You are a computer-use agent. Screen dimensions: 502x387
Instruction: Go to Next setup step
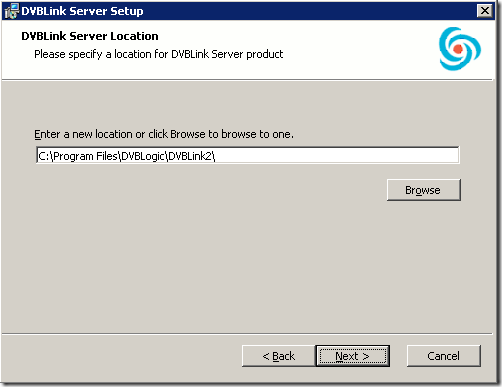pyautogui.click(x=352, y=356)
